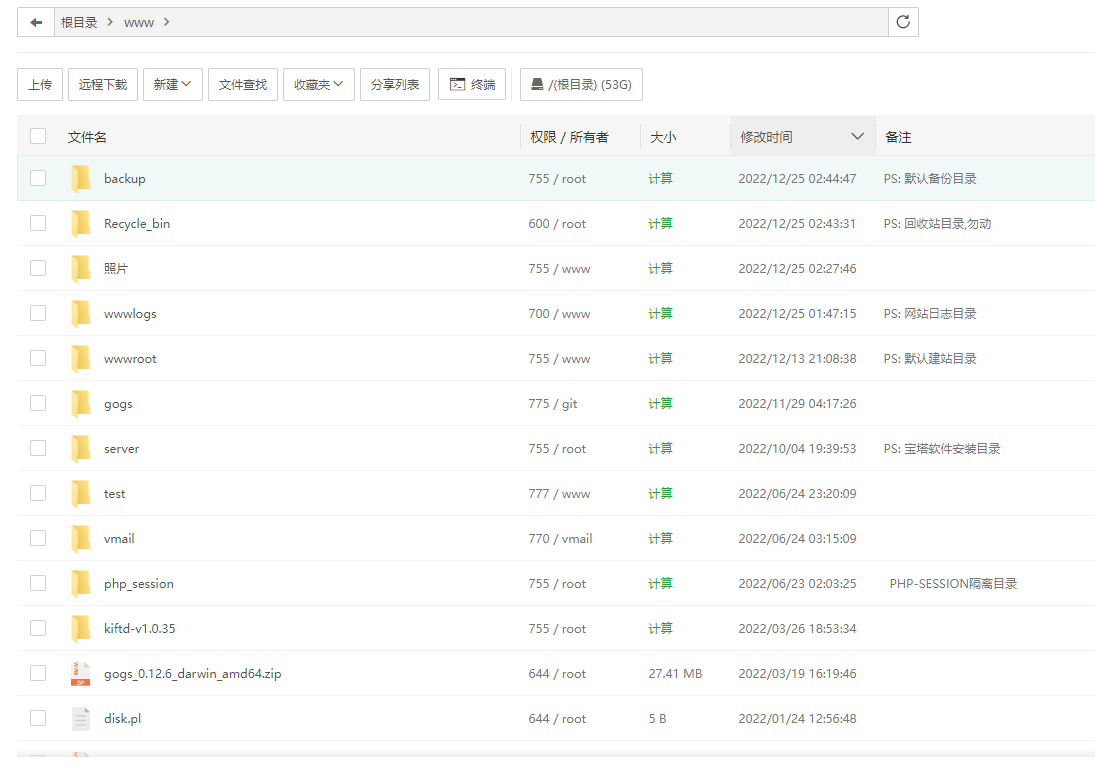Check the wwwlogs row checkbox
Screen dimensions: 1095x782
coord(38,313)
